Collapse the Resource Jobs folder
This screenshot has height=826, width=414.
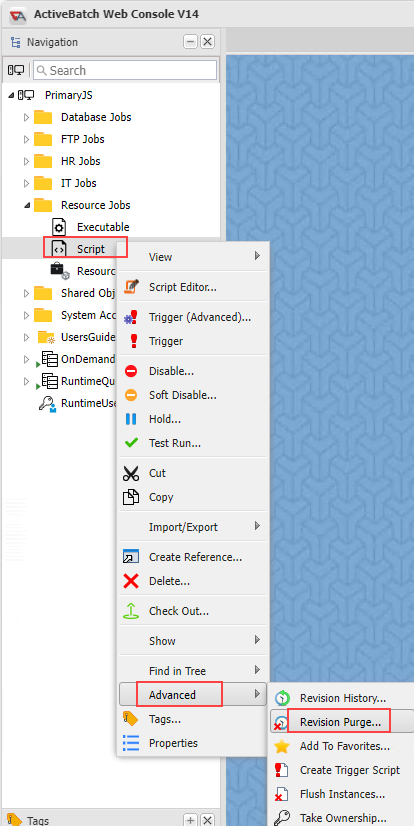pyautogui.click(x=26, y=205)
